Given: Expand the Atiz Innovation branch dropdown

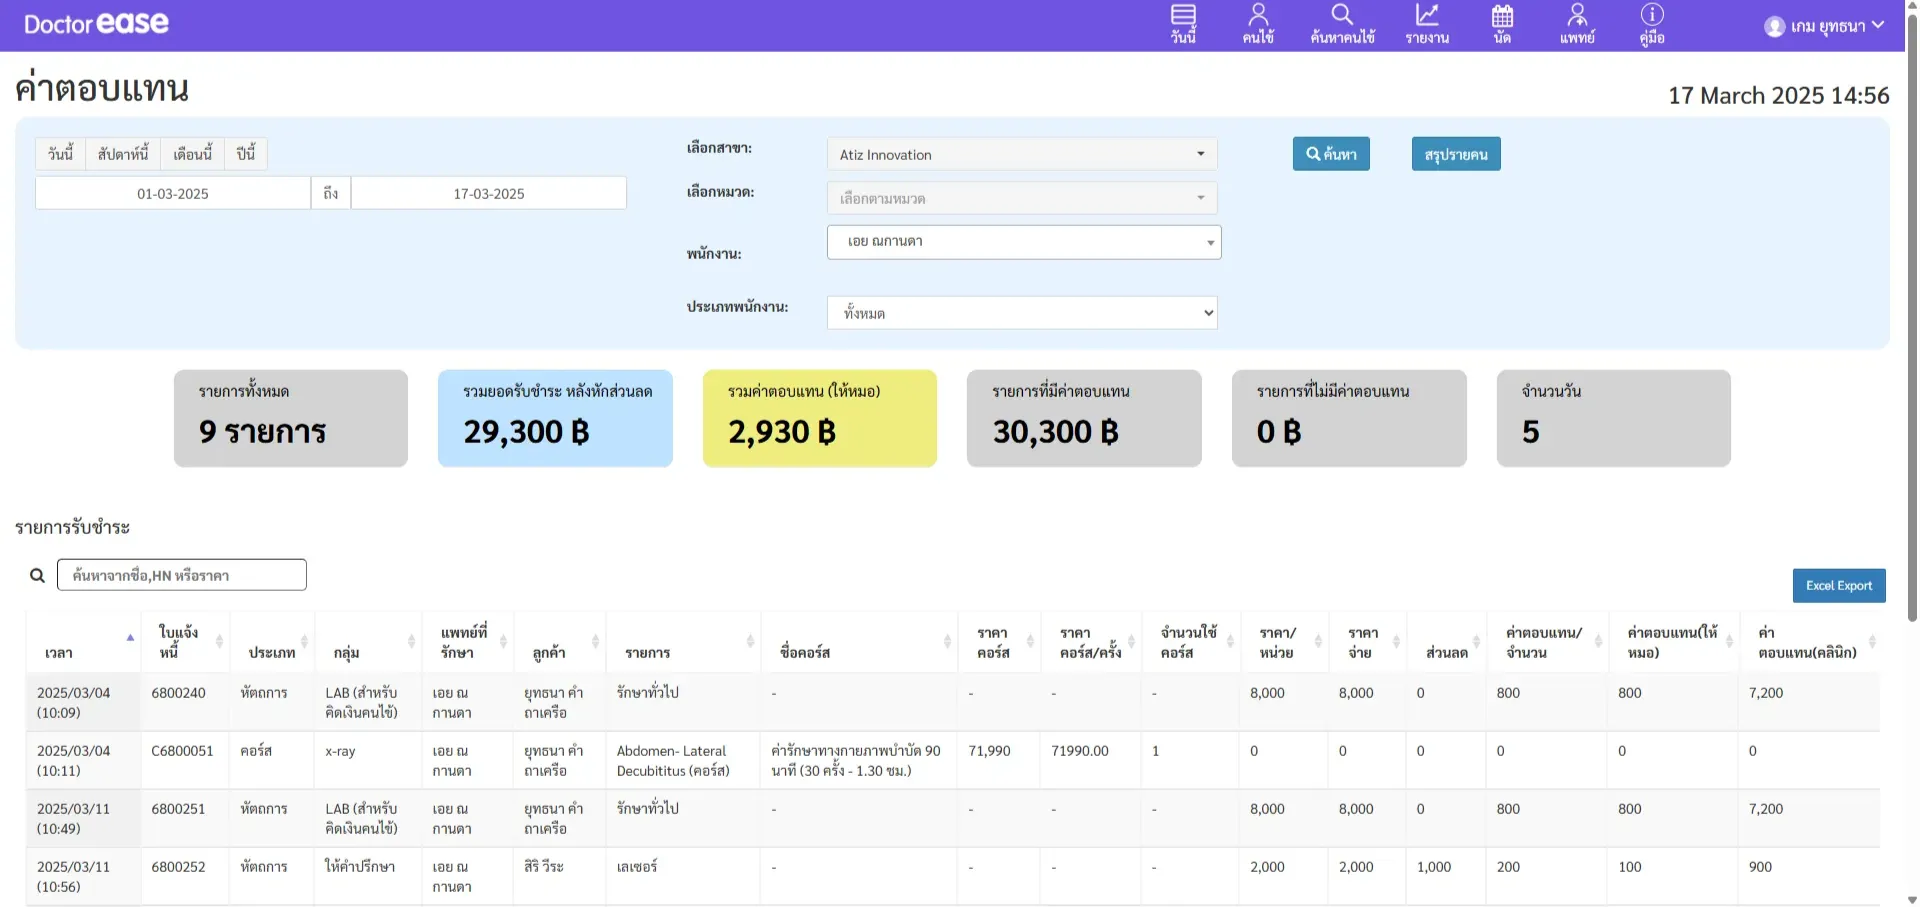Looking at the screenshot, I should tap(1021, 154).
